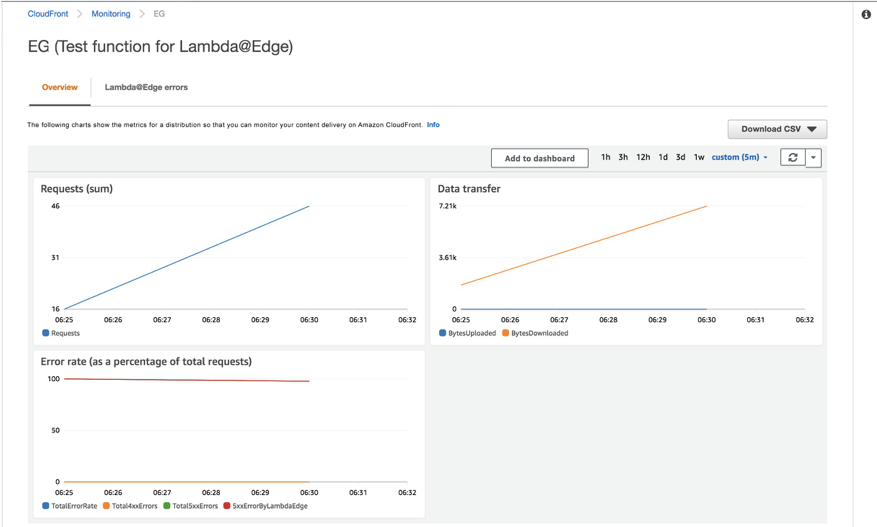Select the 1h time range
The width and height of the screenshot is (877, 527).
point(605,157)
